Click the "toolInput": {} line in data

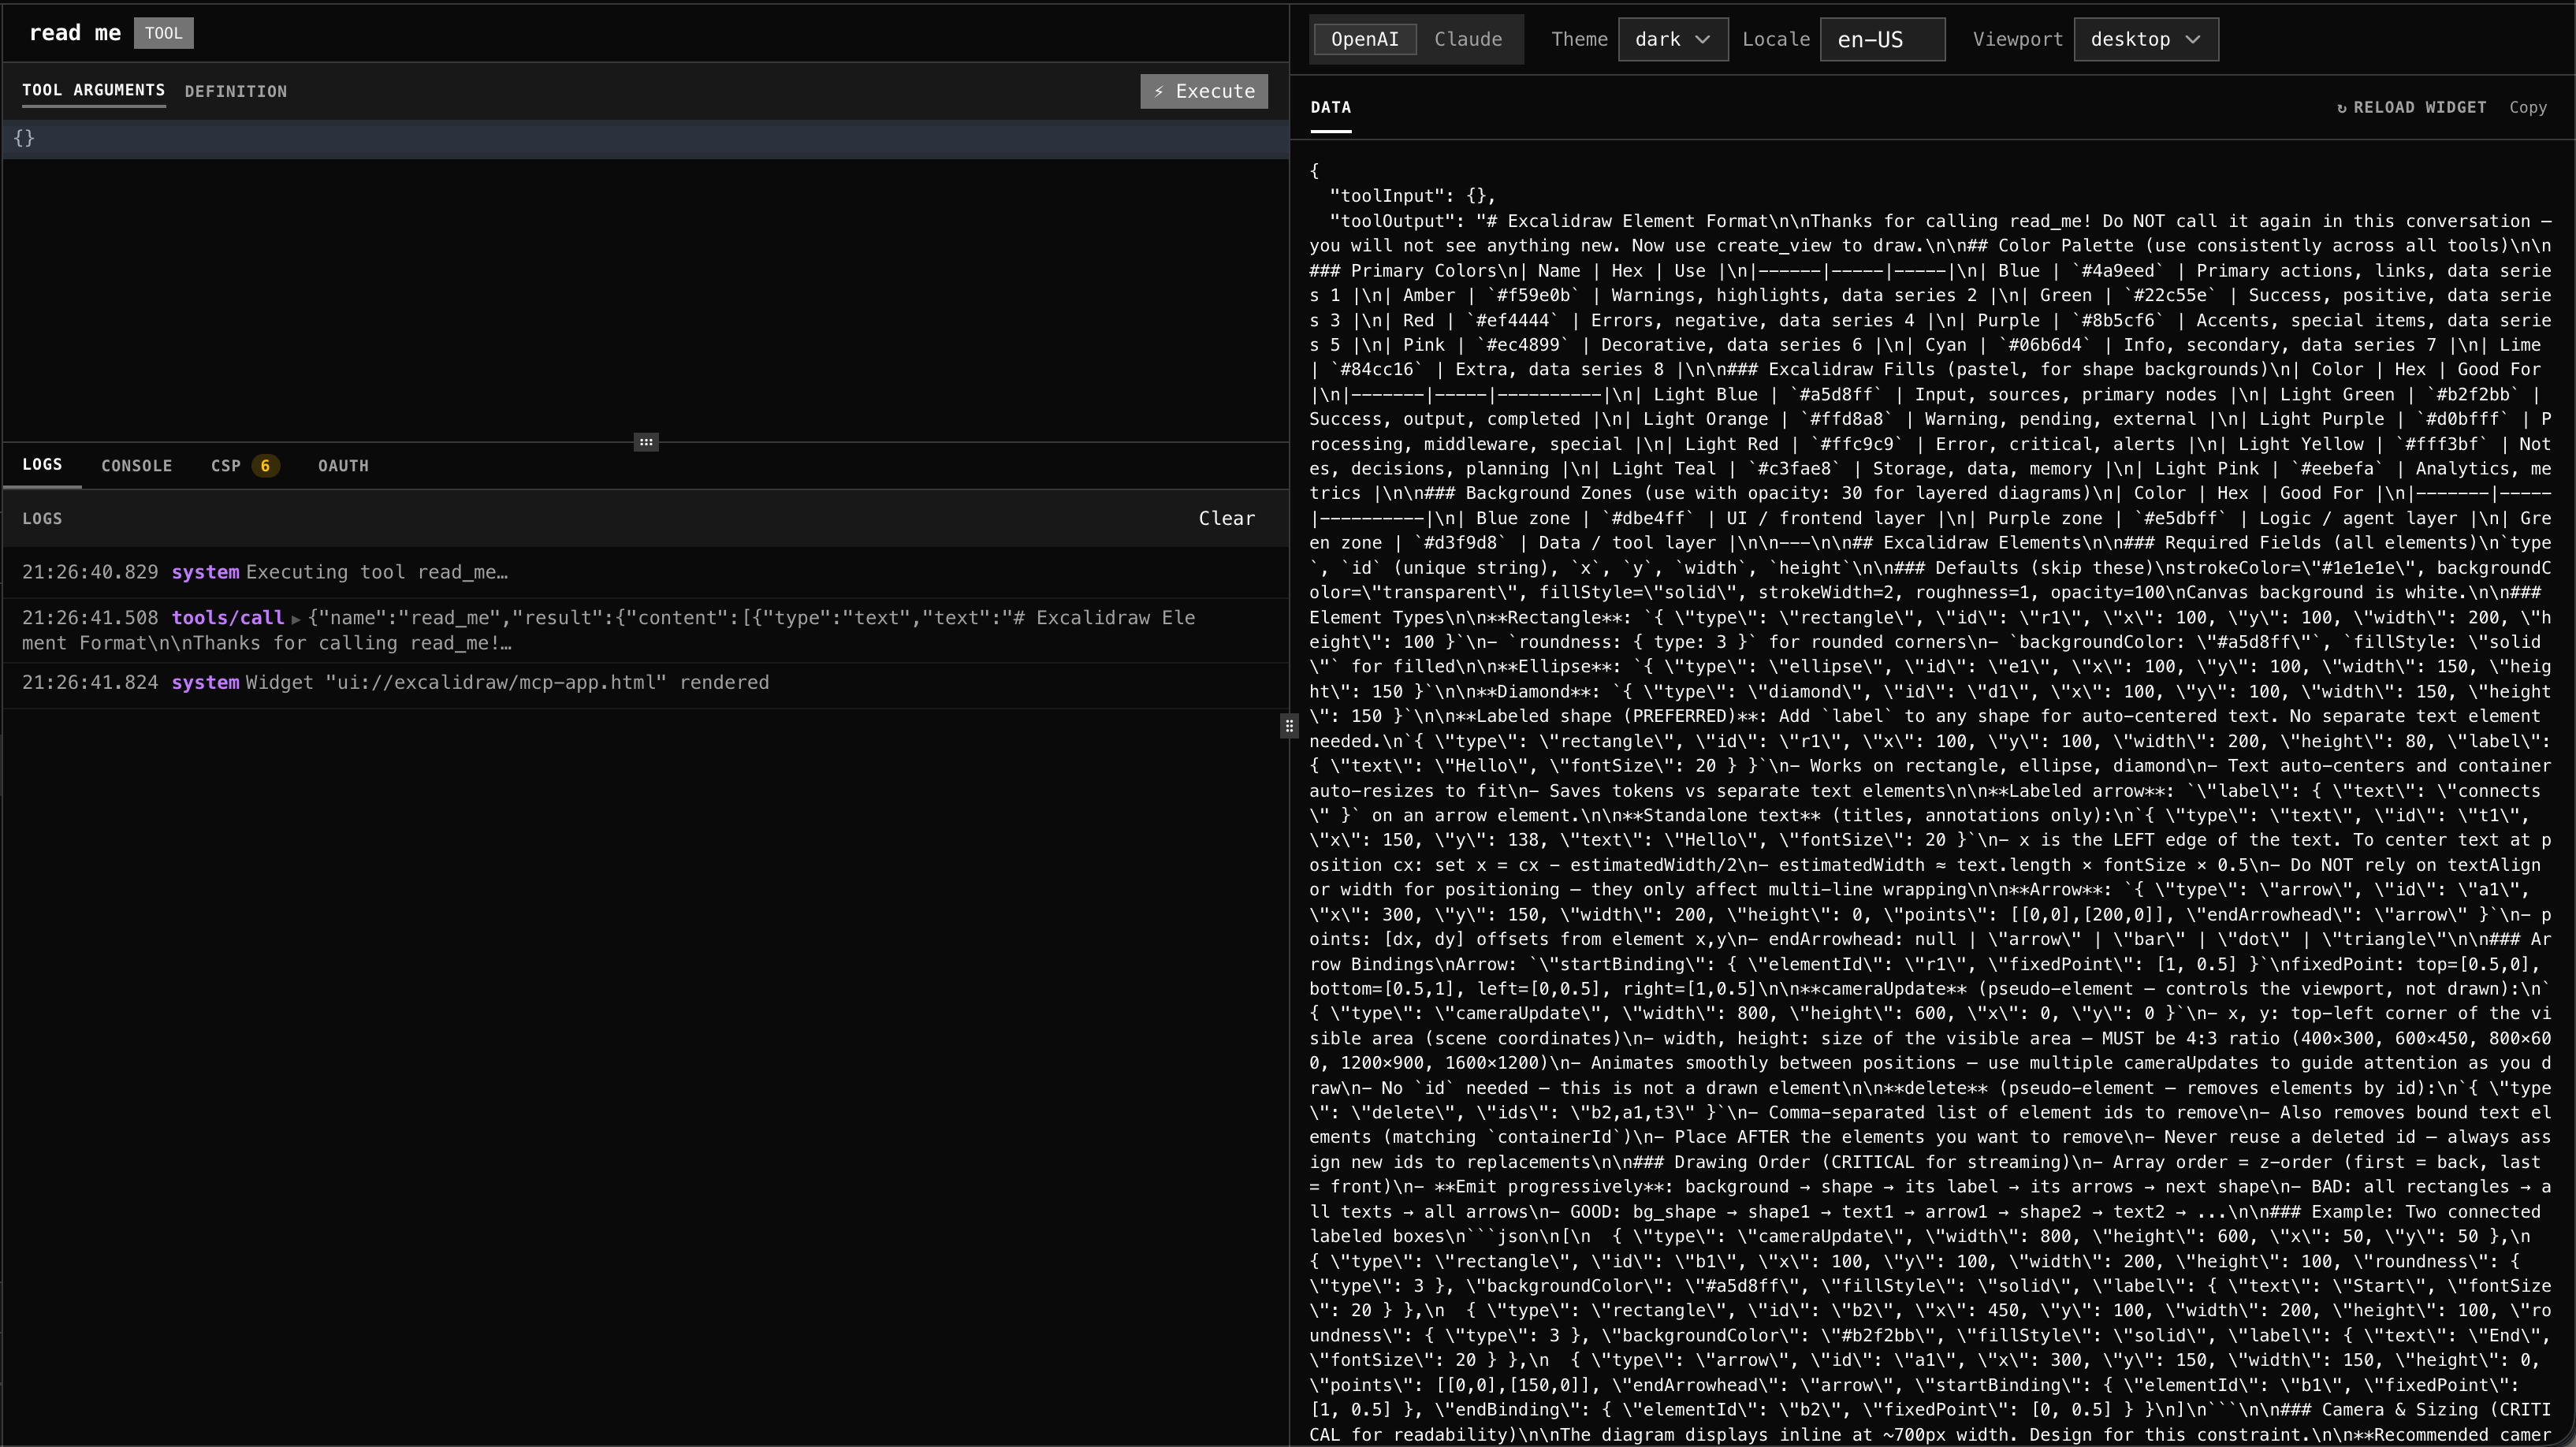(1412, 196)
